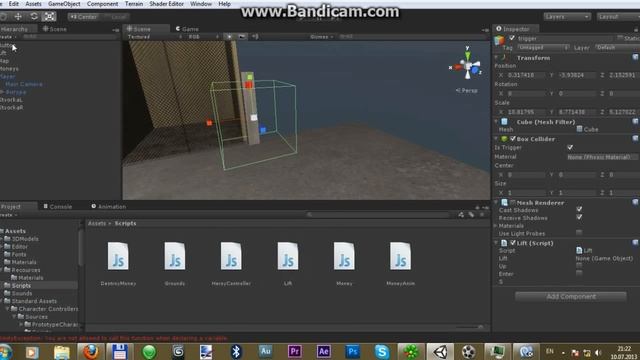Select the HeroyController script icon
Viewport: 640px width, 360px height.
click(x=231, y=256)
